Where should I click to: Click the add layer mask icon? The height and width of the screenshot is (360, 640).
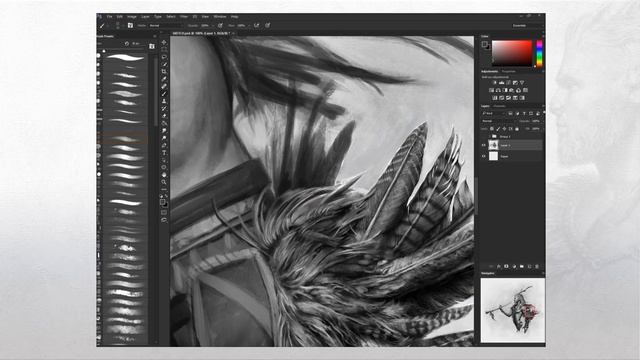tap(506, 267)
